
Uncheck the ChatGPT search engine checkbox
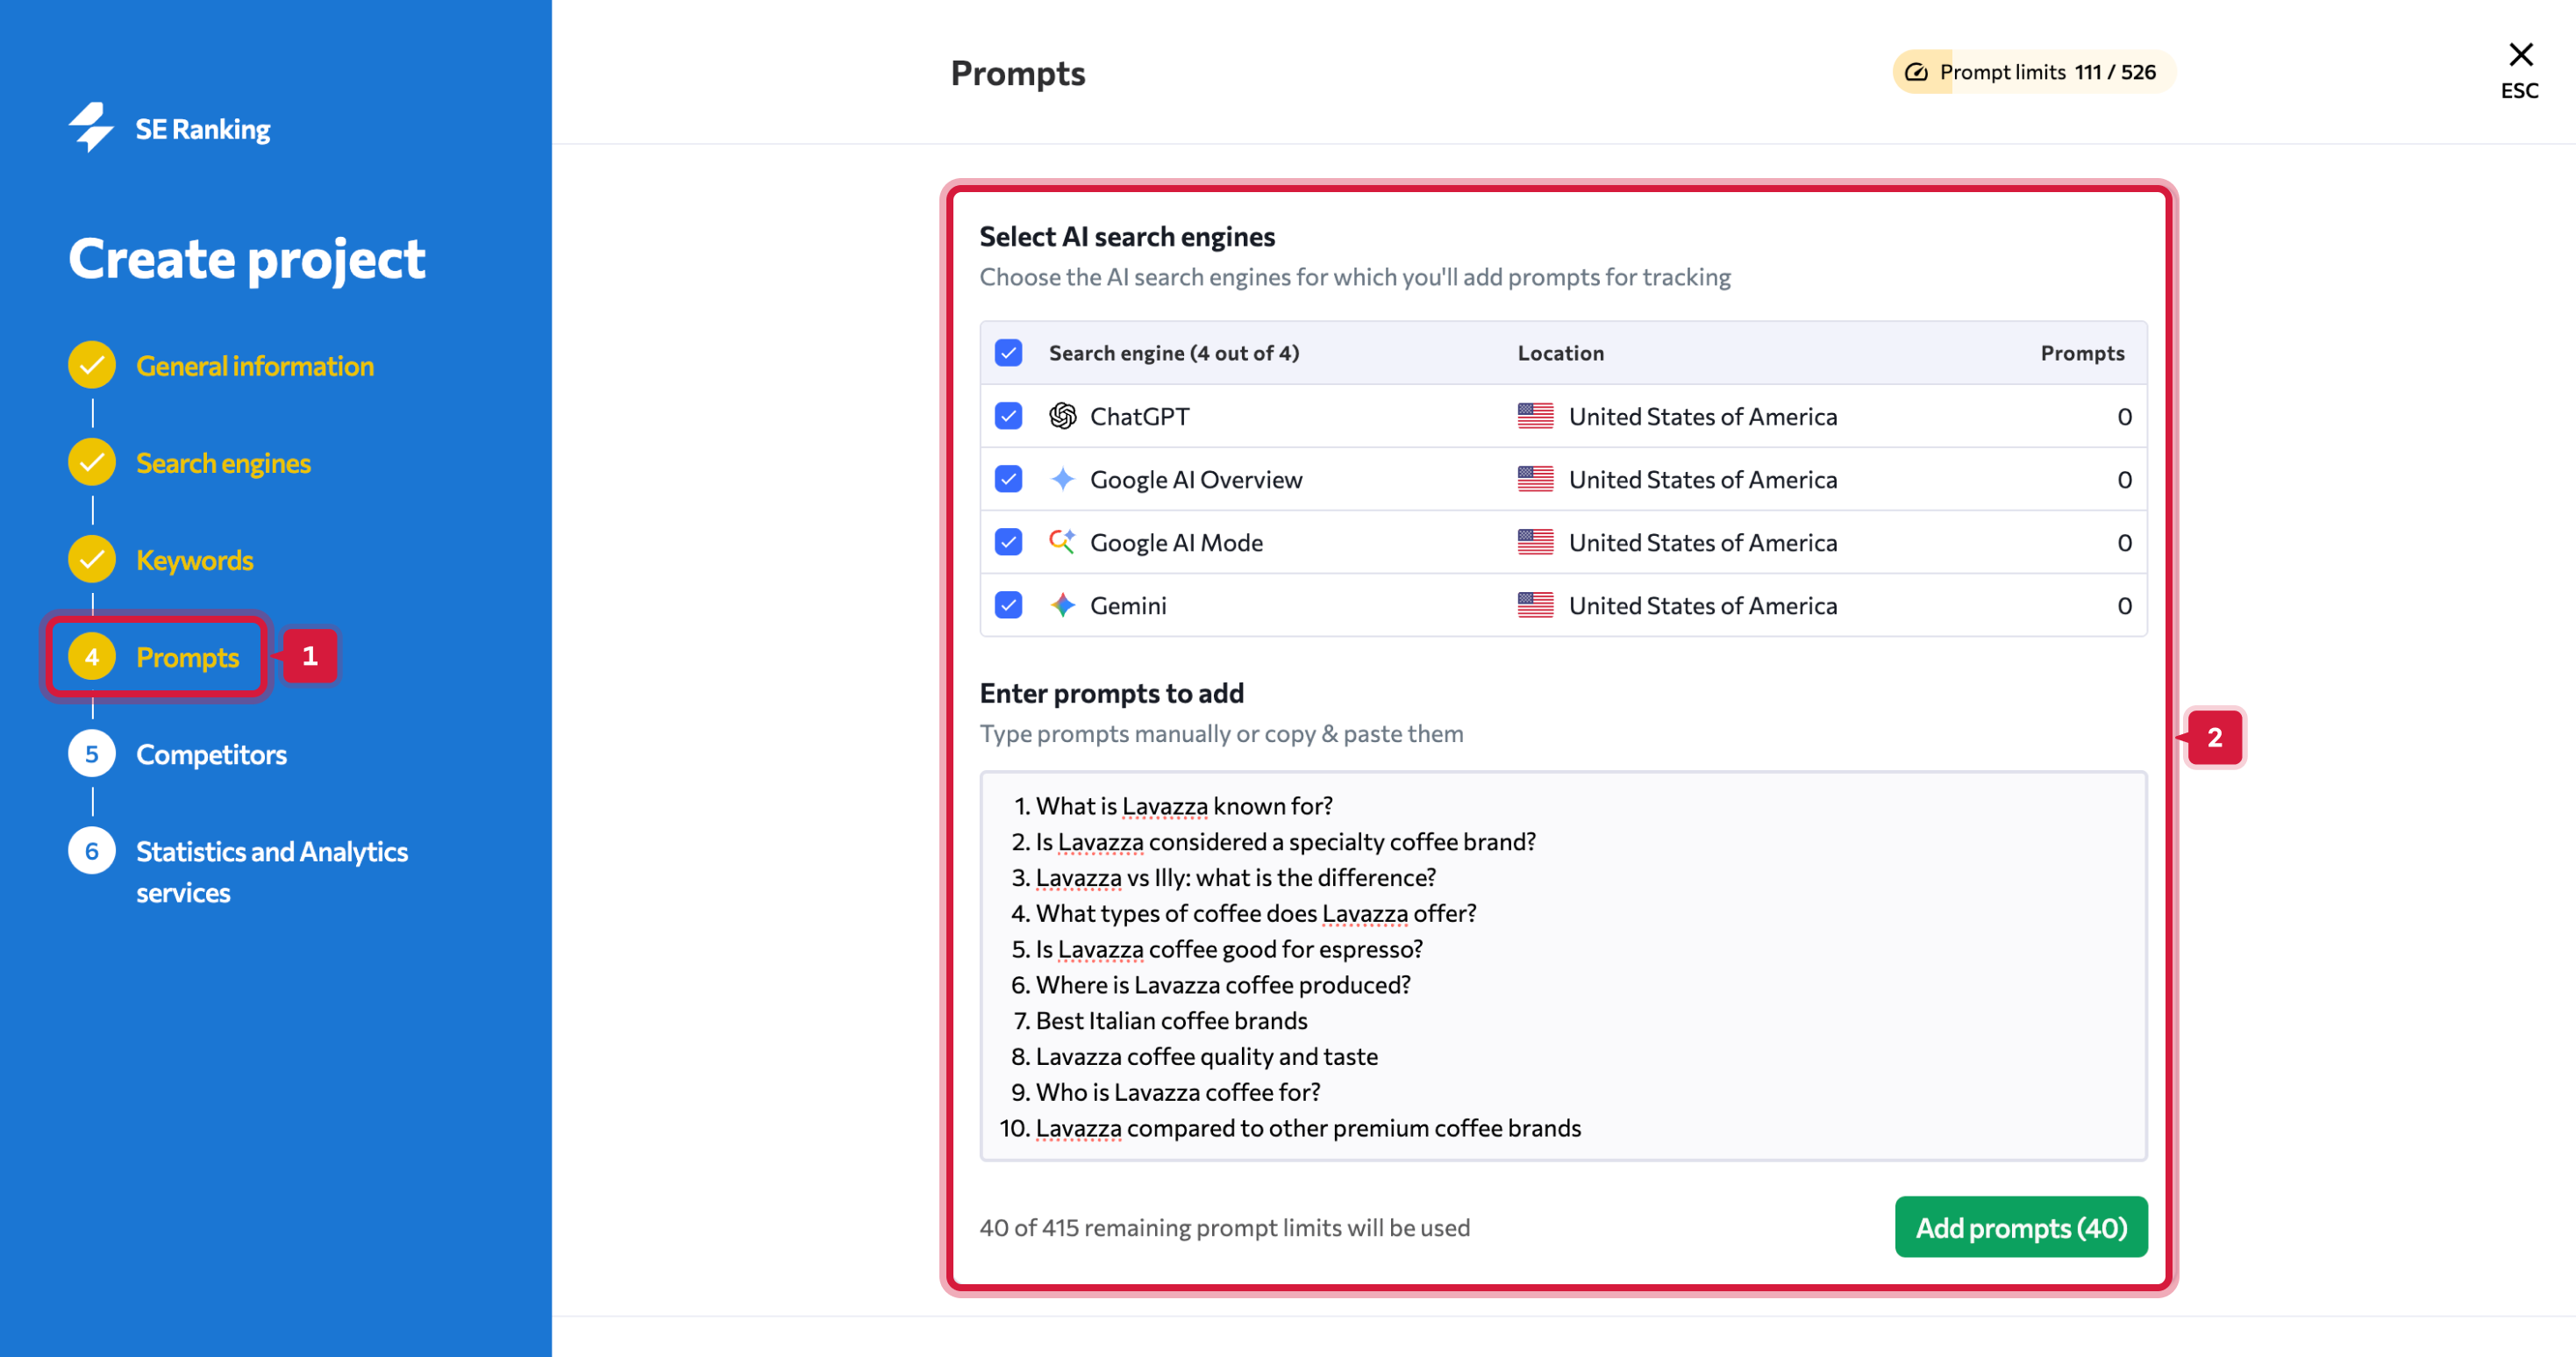point(1008,416)
